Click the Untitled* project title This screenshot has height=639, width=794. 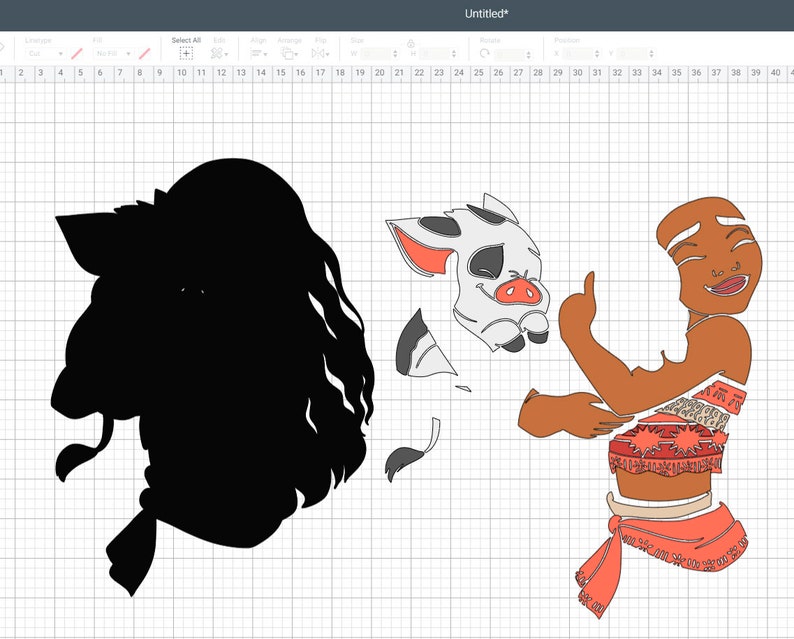[487, 14]
